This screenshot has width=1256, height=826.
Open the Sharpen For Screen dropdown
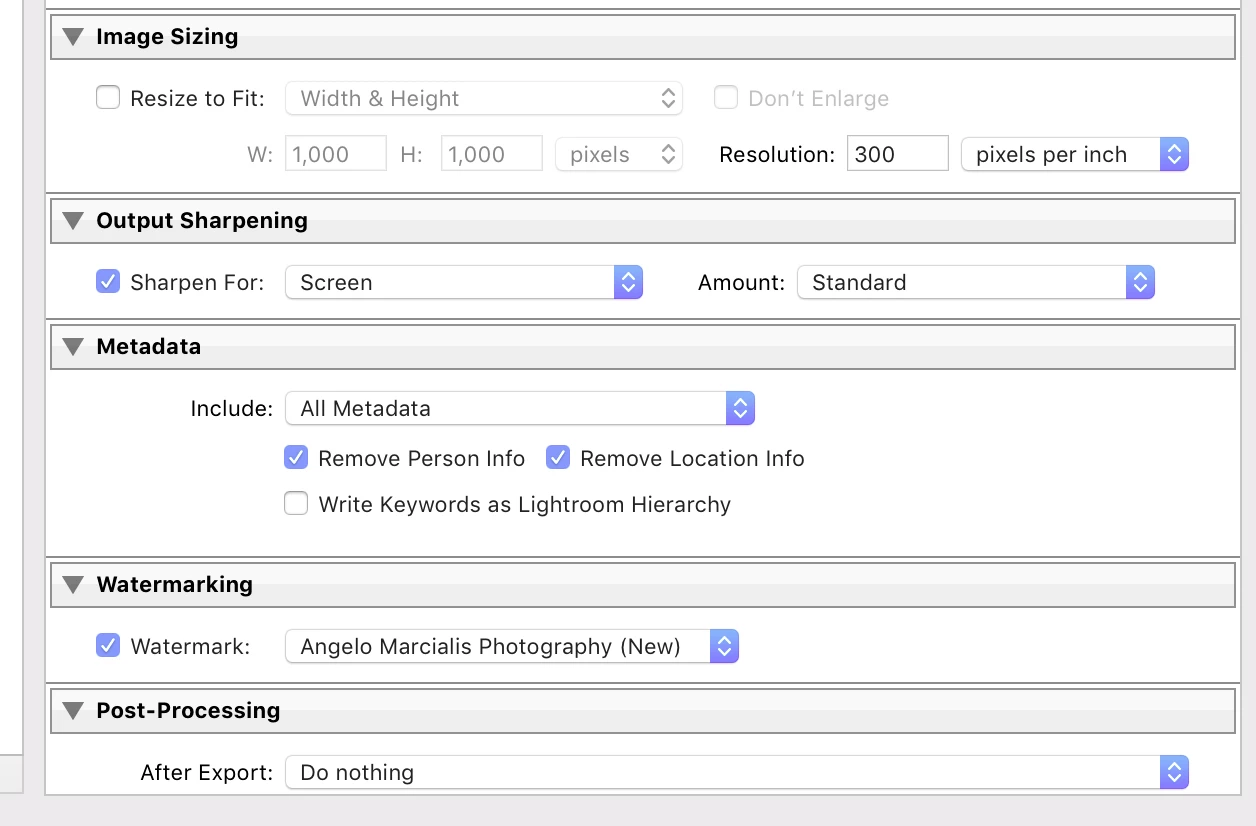463,282
